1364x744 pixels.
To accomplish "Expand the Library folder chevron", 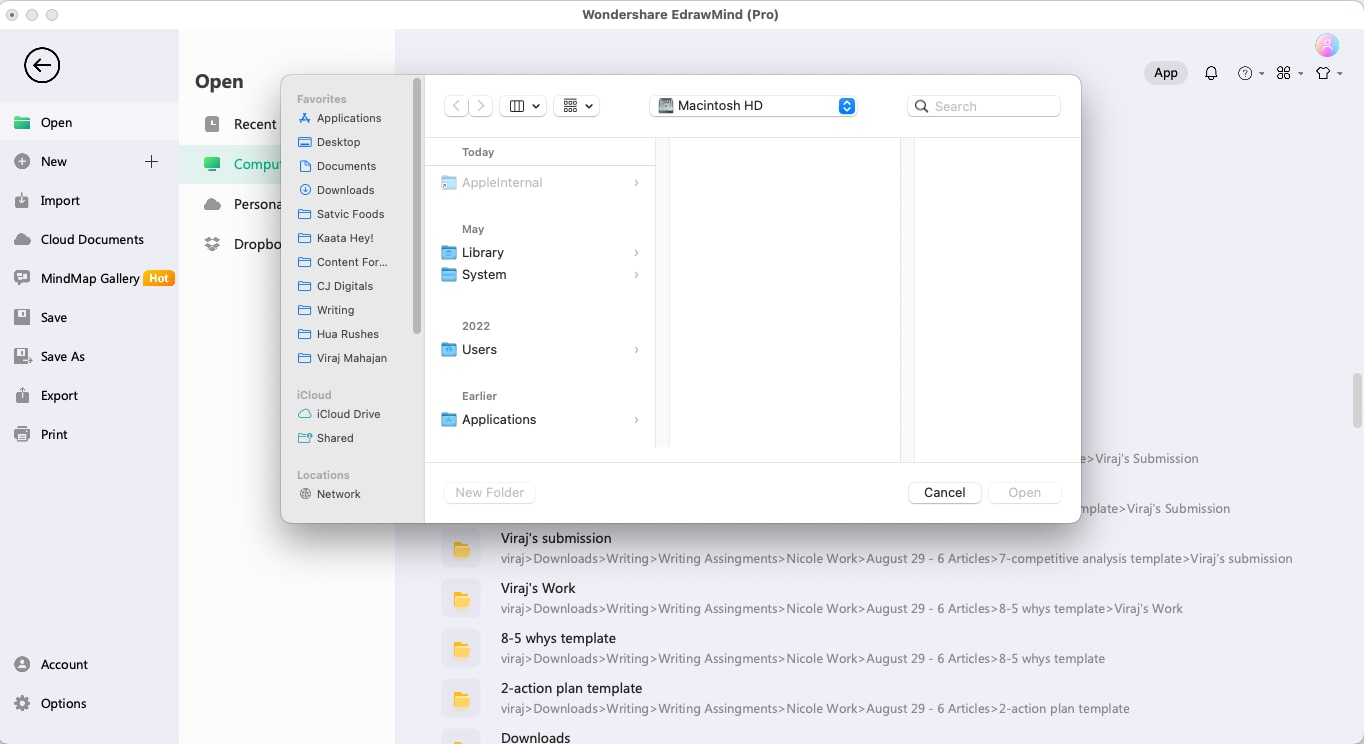I will (x=636, y=253).
